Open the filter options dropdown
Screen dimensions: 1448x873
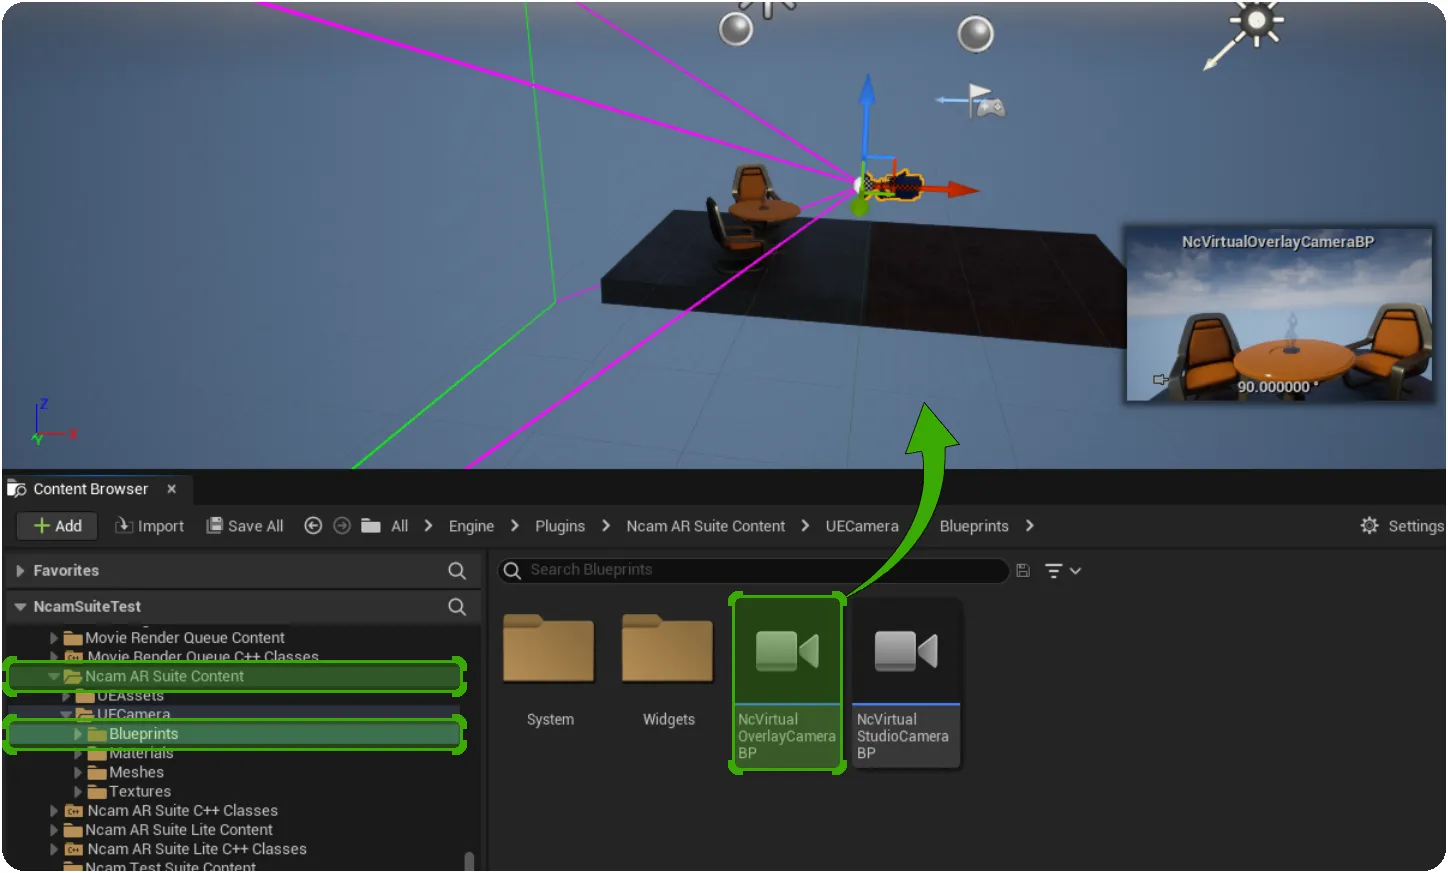pos(1062,571)
